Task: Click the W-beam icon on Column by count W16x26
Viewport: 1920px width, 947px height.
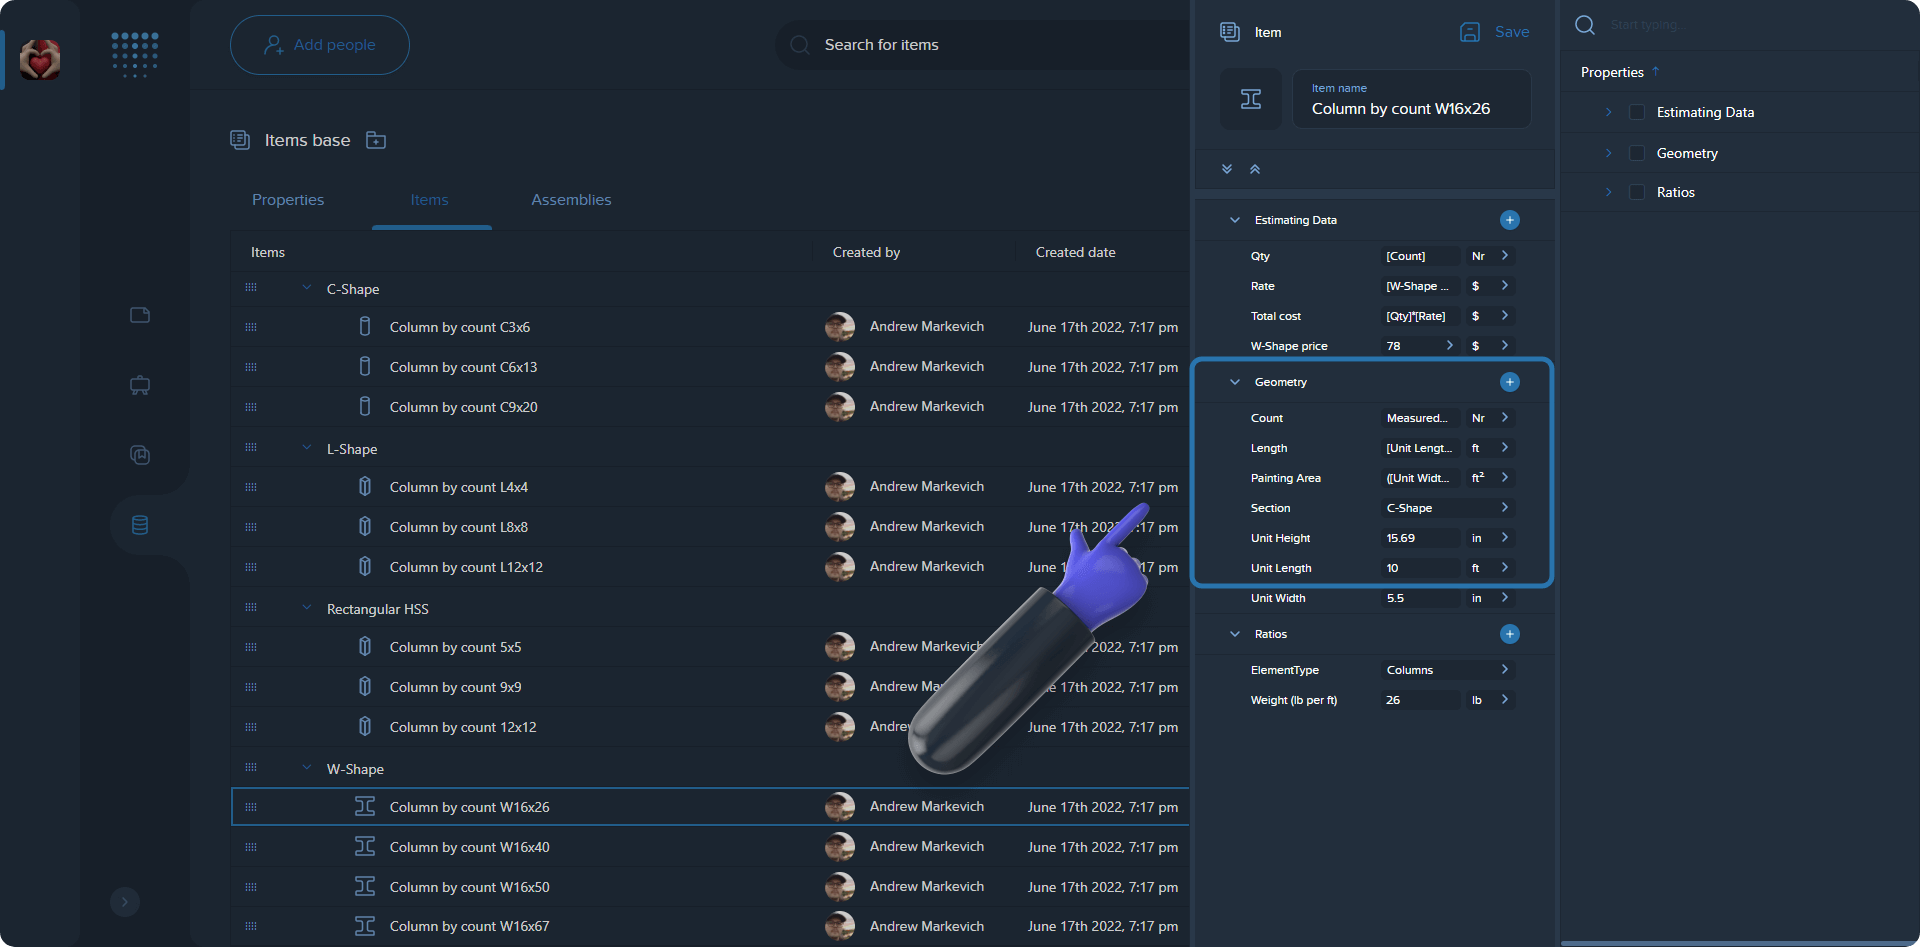Action: point(365,806)
